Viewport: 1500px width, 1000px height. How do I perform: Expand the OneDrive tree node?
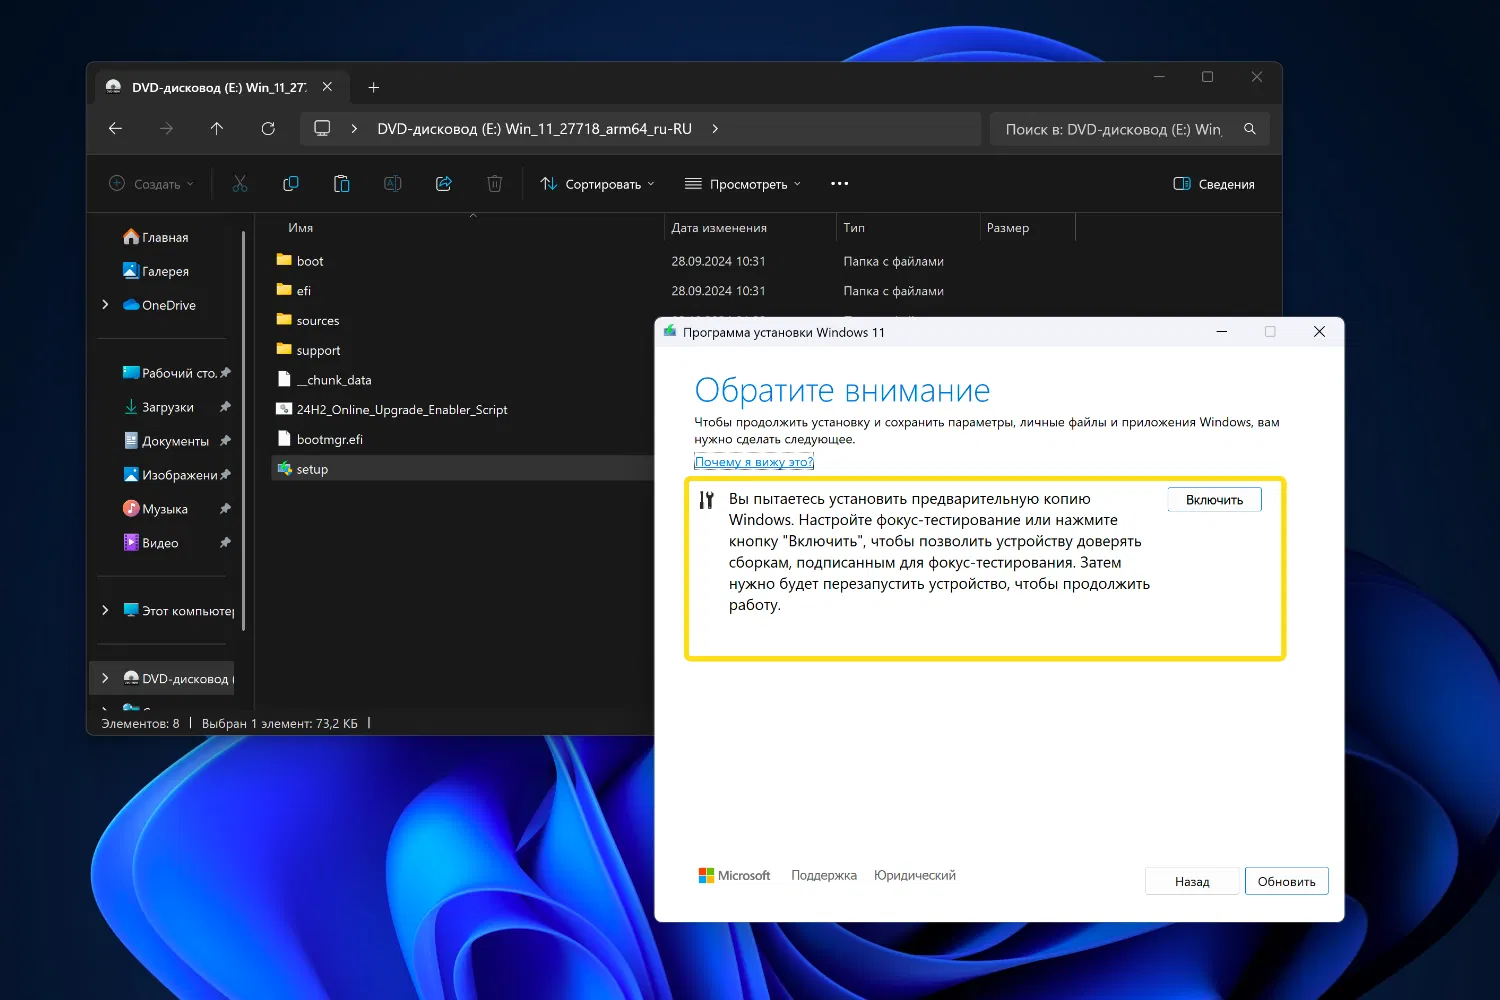pos(105,305)
